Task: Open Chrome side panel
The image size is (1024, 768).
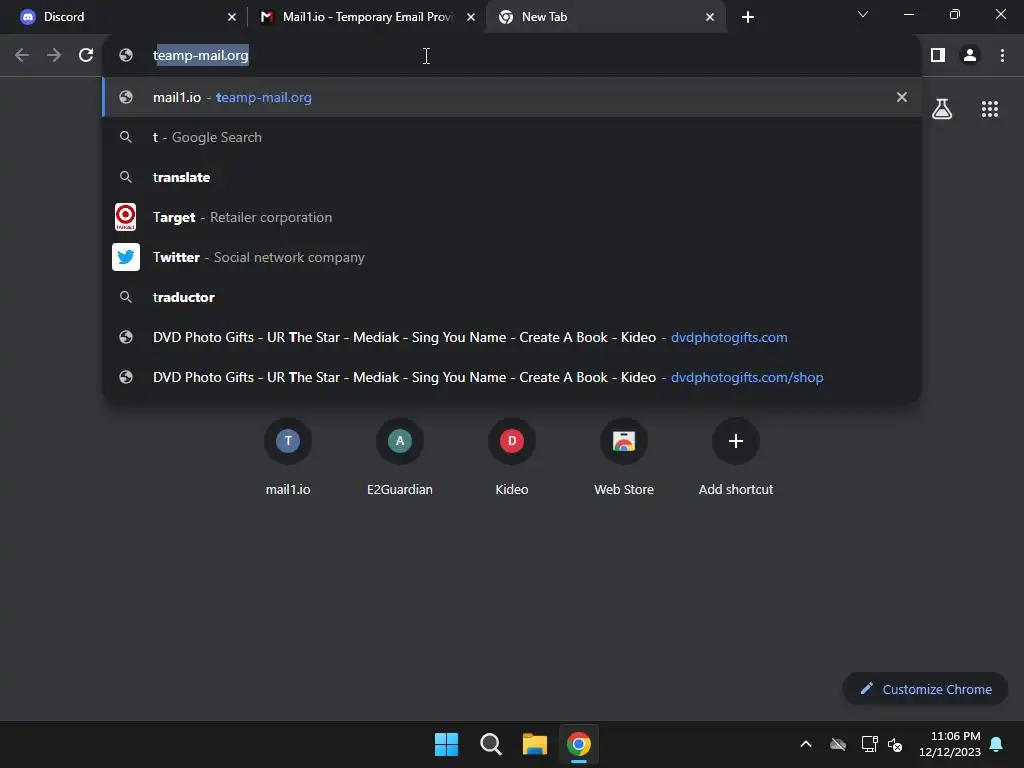Action: click(x=938, y=56)
